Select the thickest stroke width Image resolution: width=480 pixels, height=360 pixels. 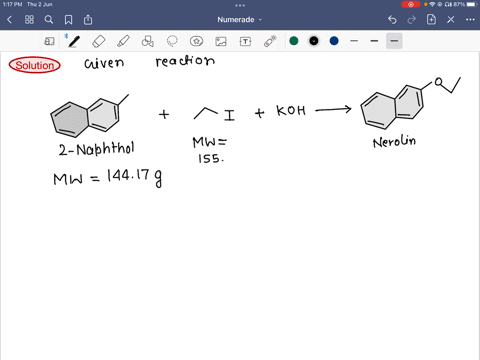coord(394,41)
